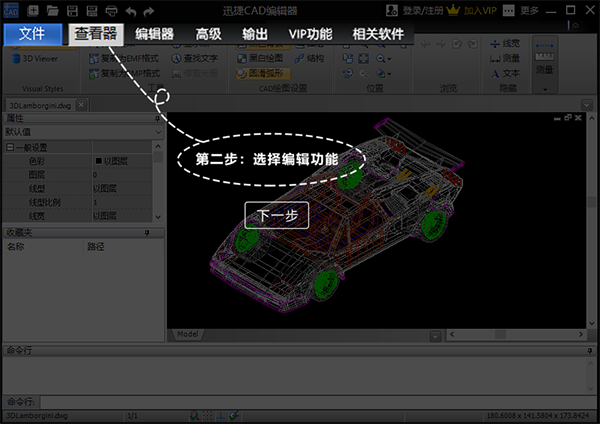This screenshot has width=600, height=424.
Task: Click the rotate icon in 位置 group
Action: 348,73
